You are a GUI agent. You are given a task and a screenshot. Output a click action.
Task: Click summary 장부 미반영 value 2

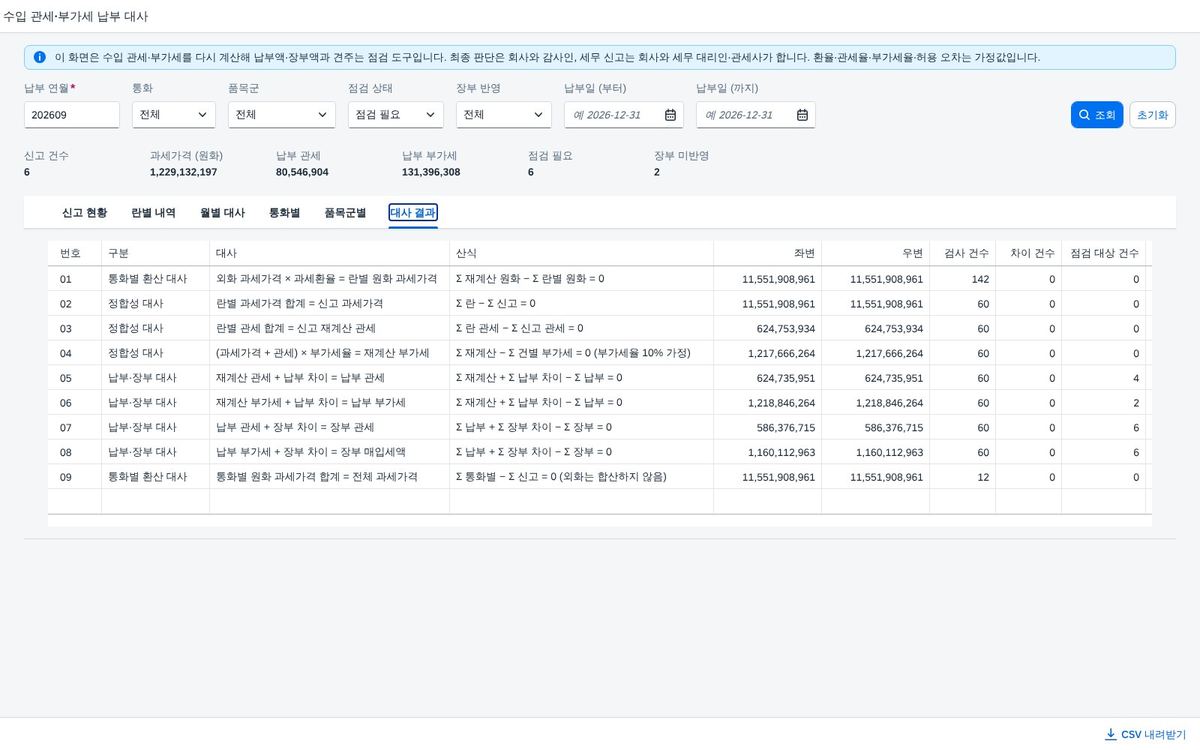click(x=657, y=172)
